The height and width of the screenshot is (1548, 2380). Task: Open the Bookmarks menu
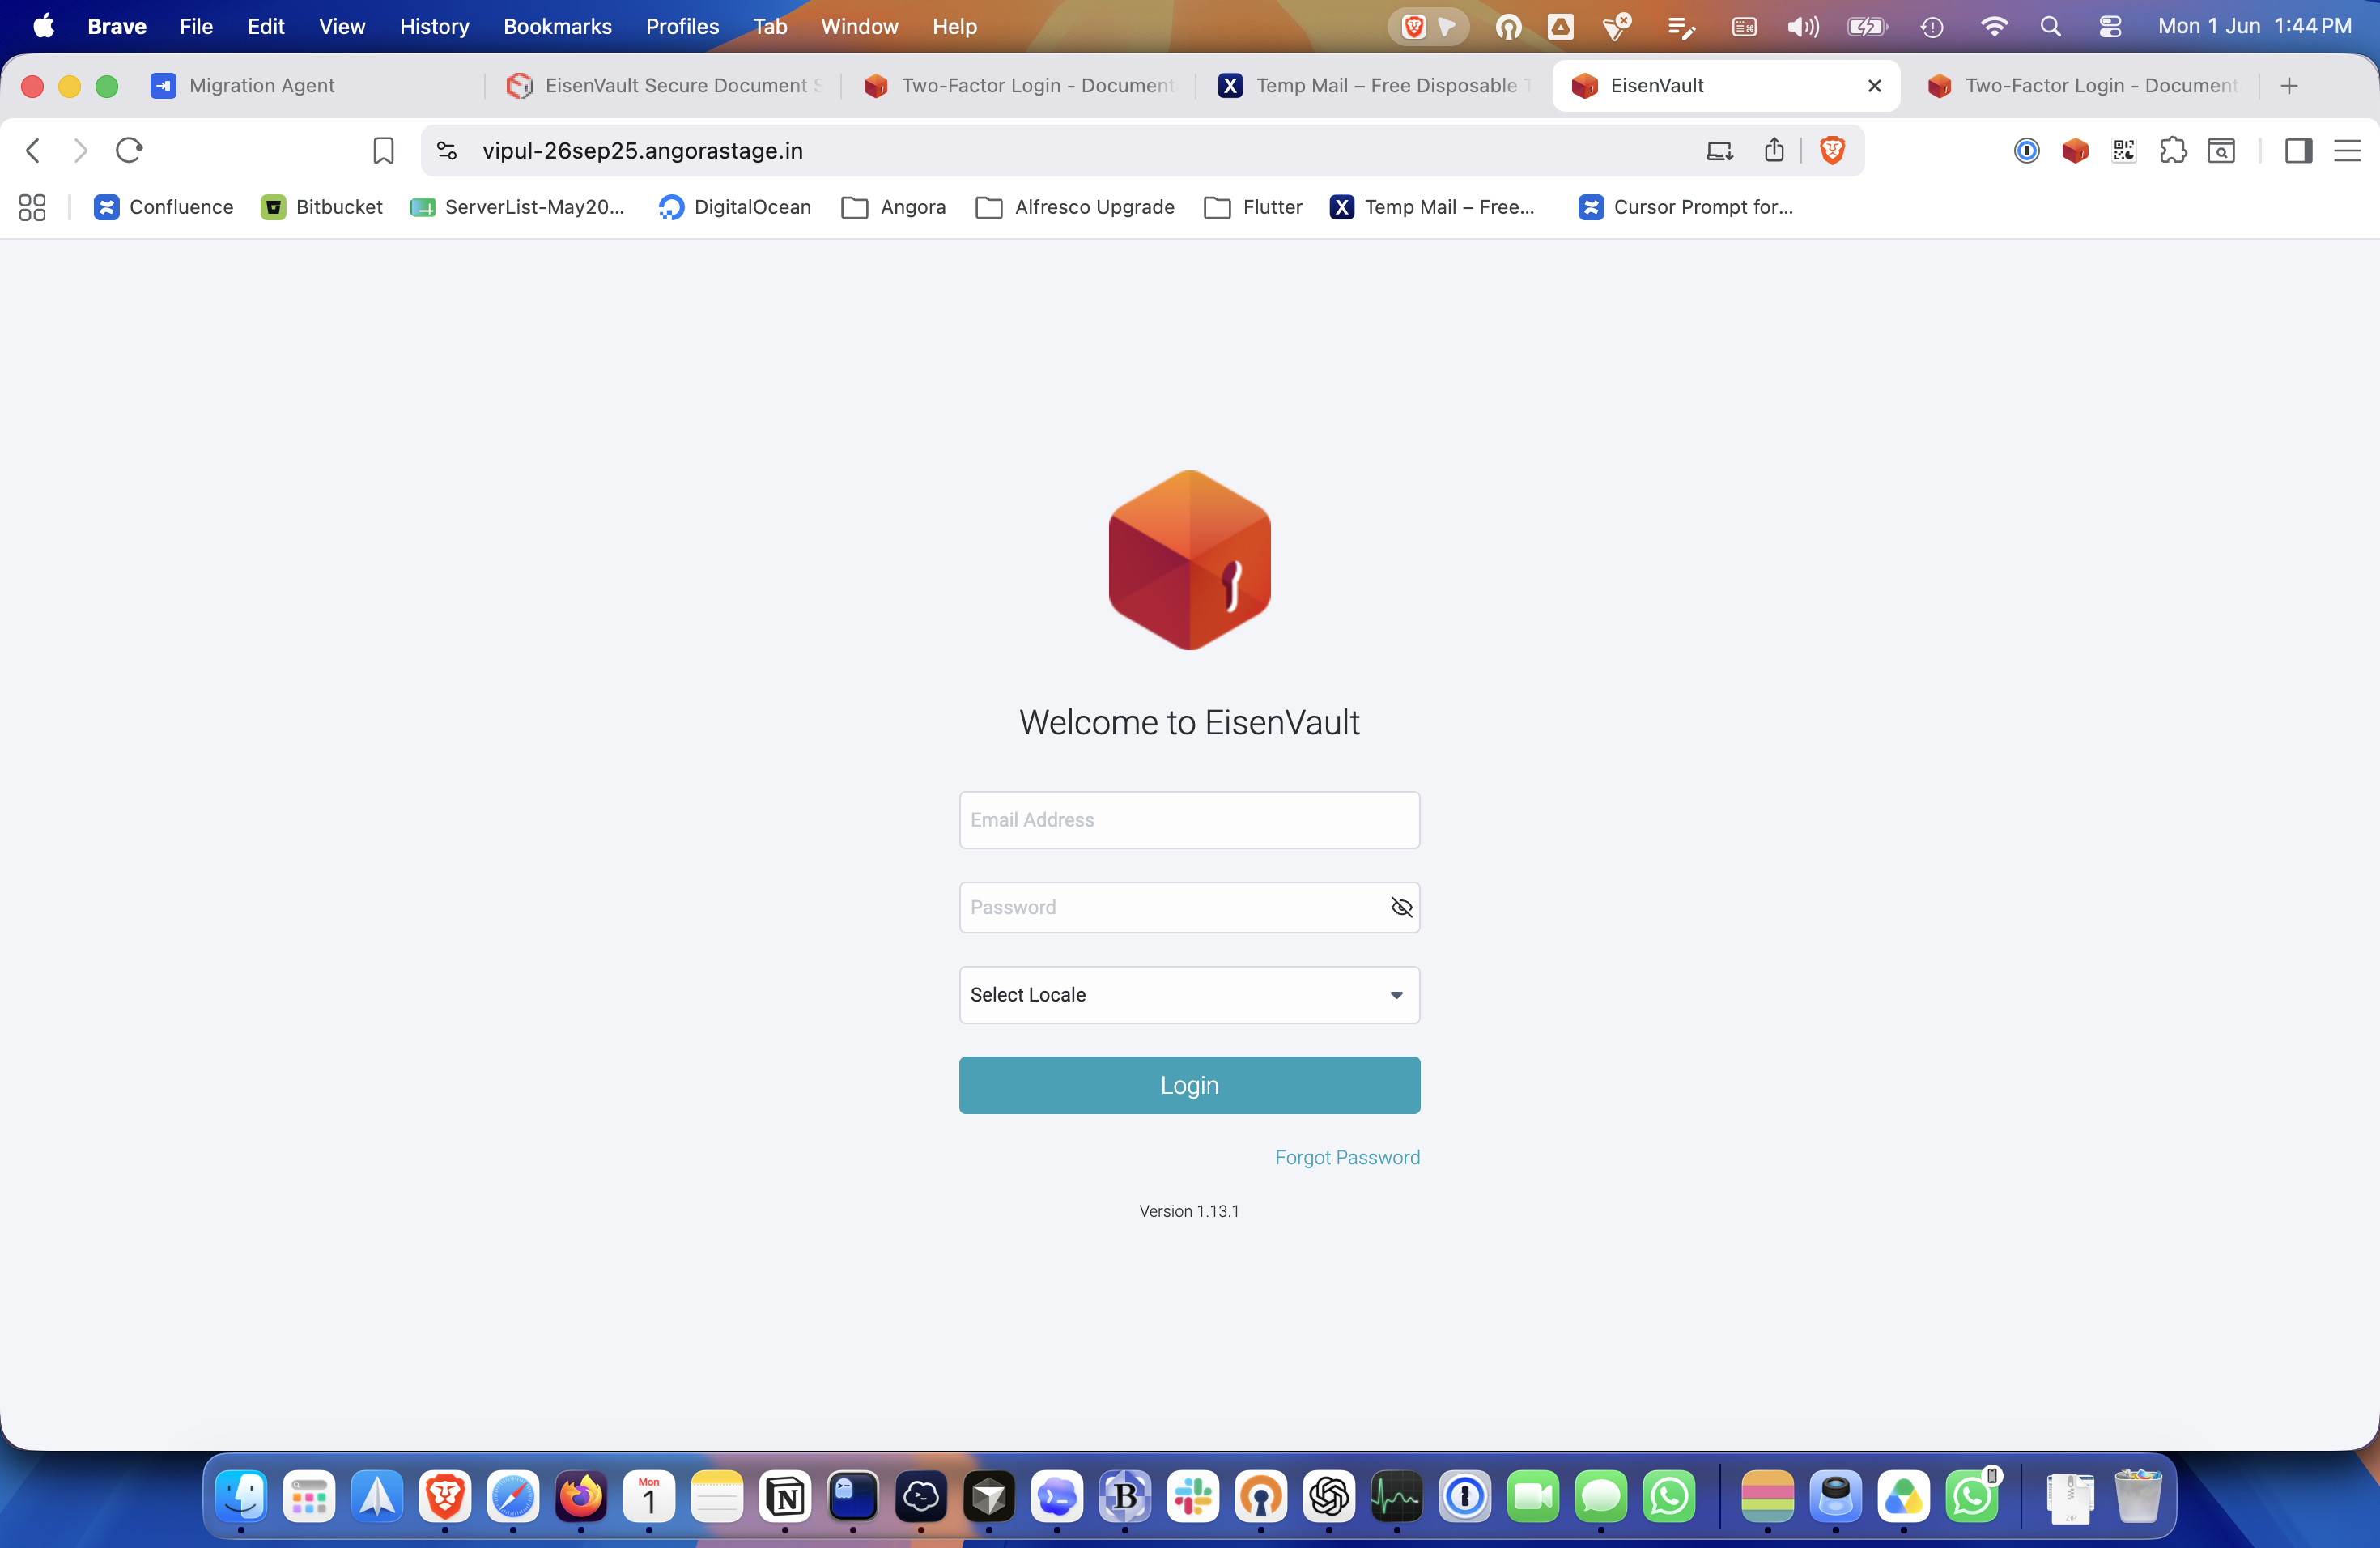(x=557, y=26)
